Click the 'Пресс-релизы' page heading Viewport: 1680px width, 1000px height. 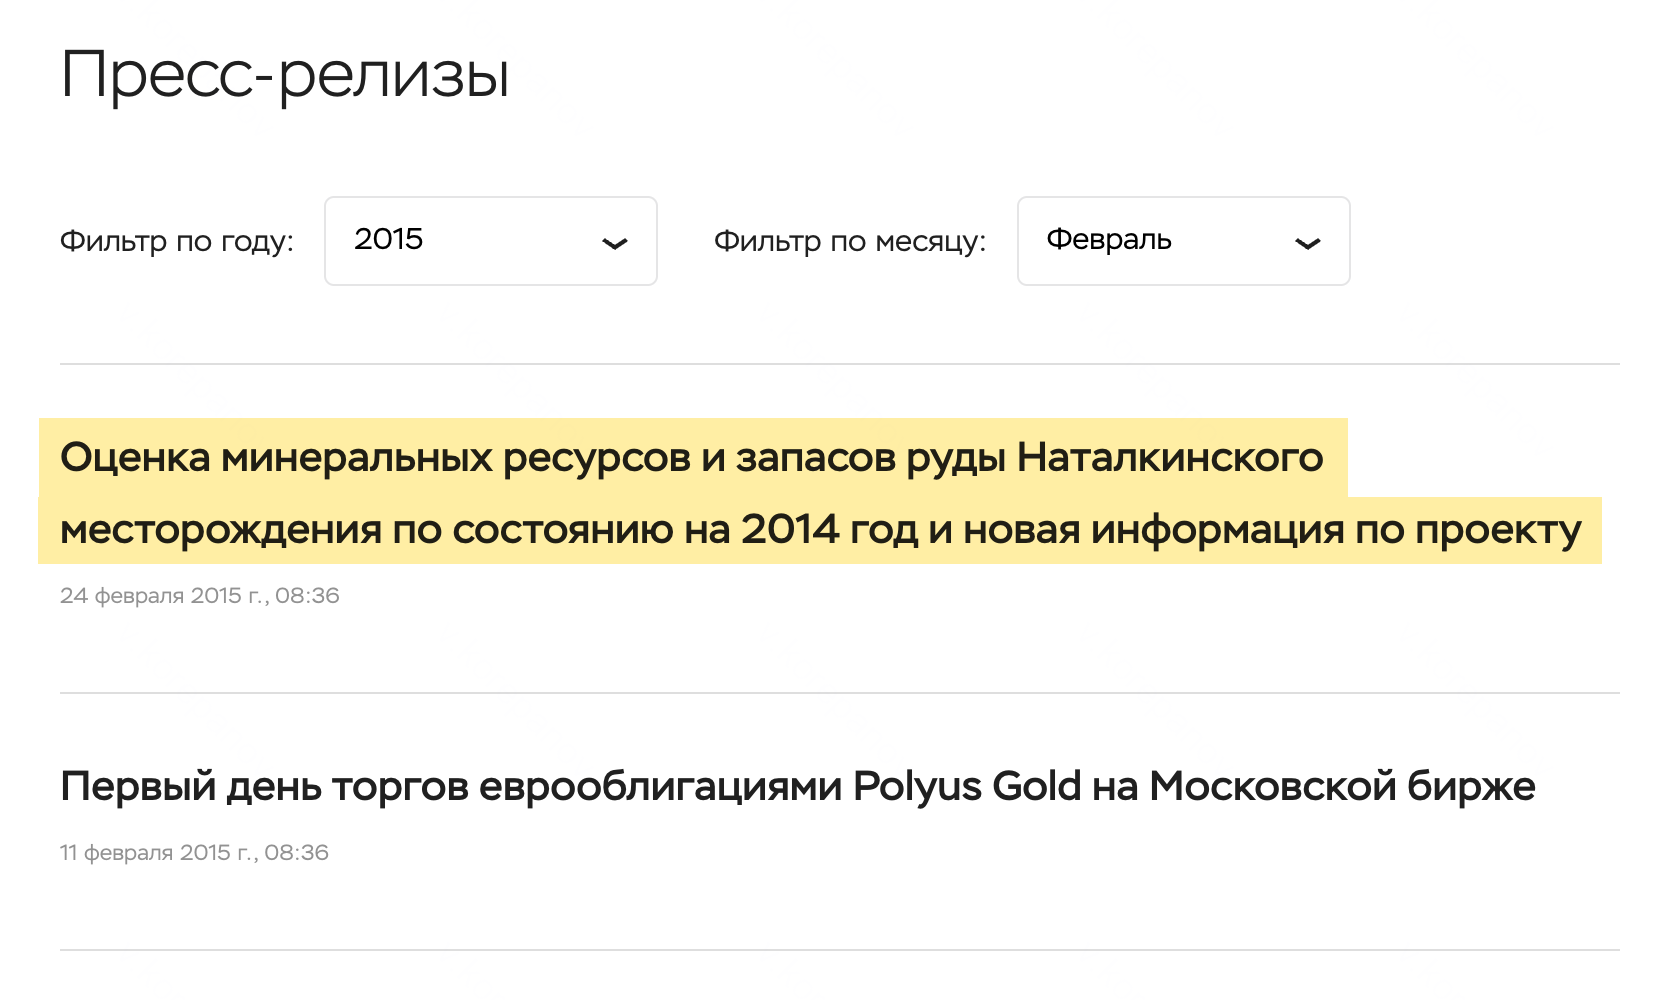tap(285, 75)
